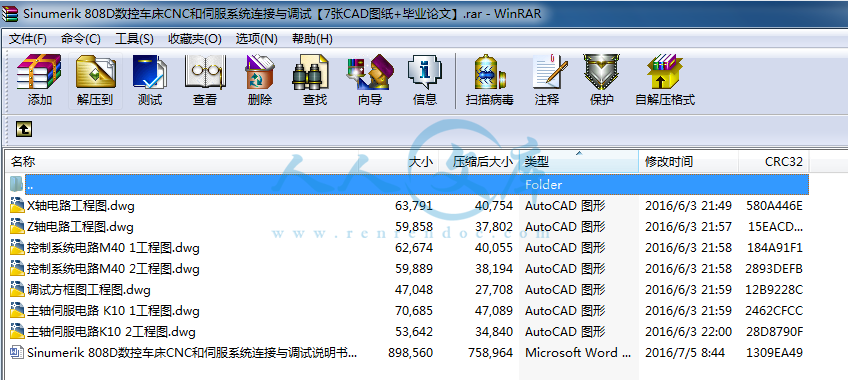848x380 pixels.
Task: Click size value 47,048
Action: 414,290
